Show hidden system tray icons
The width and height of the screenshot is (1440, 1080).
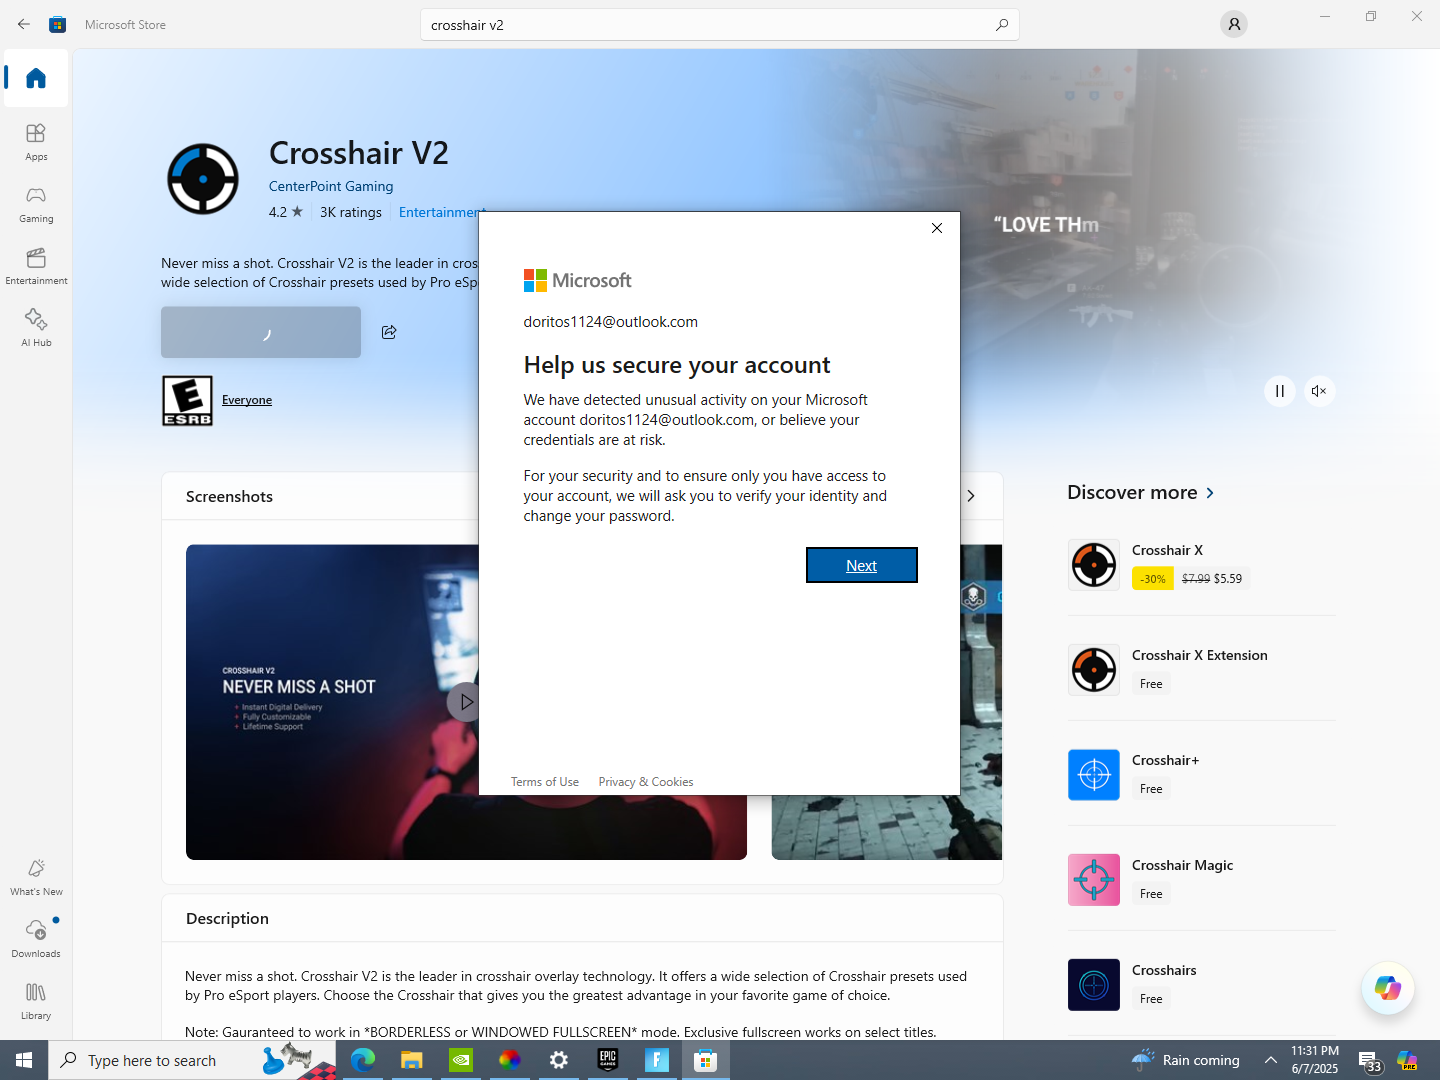pyautogui.click(x=1271, y=1060)
